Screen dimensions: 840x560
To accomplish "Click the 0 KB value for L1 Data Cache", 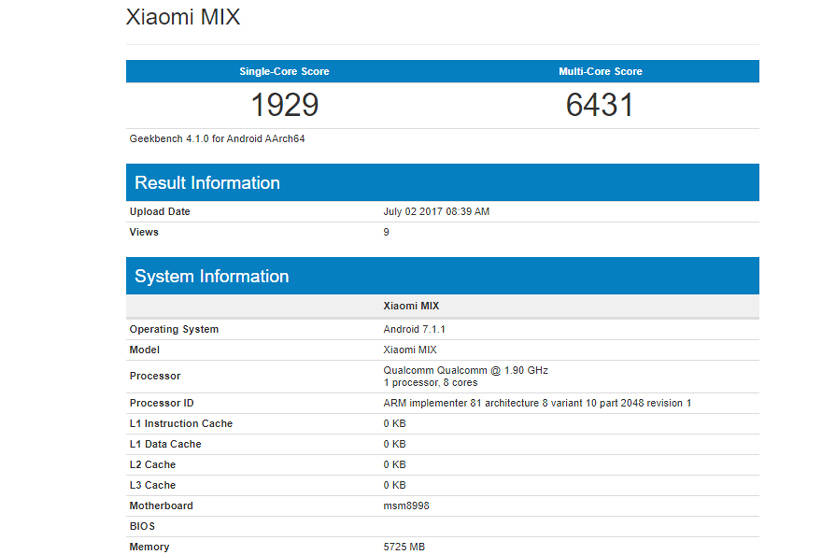I will click(395, 444).
